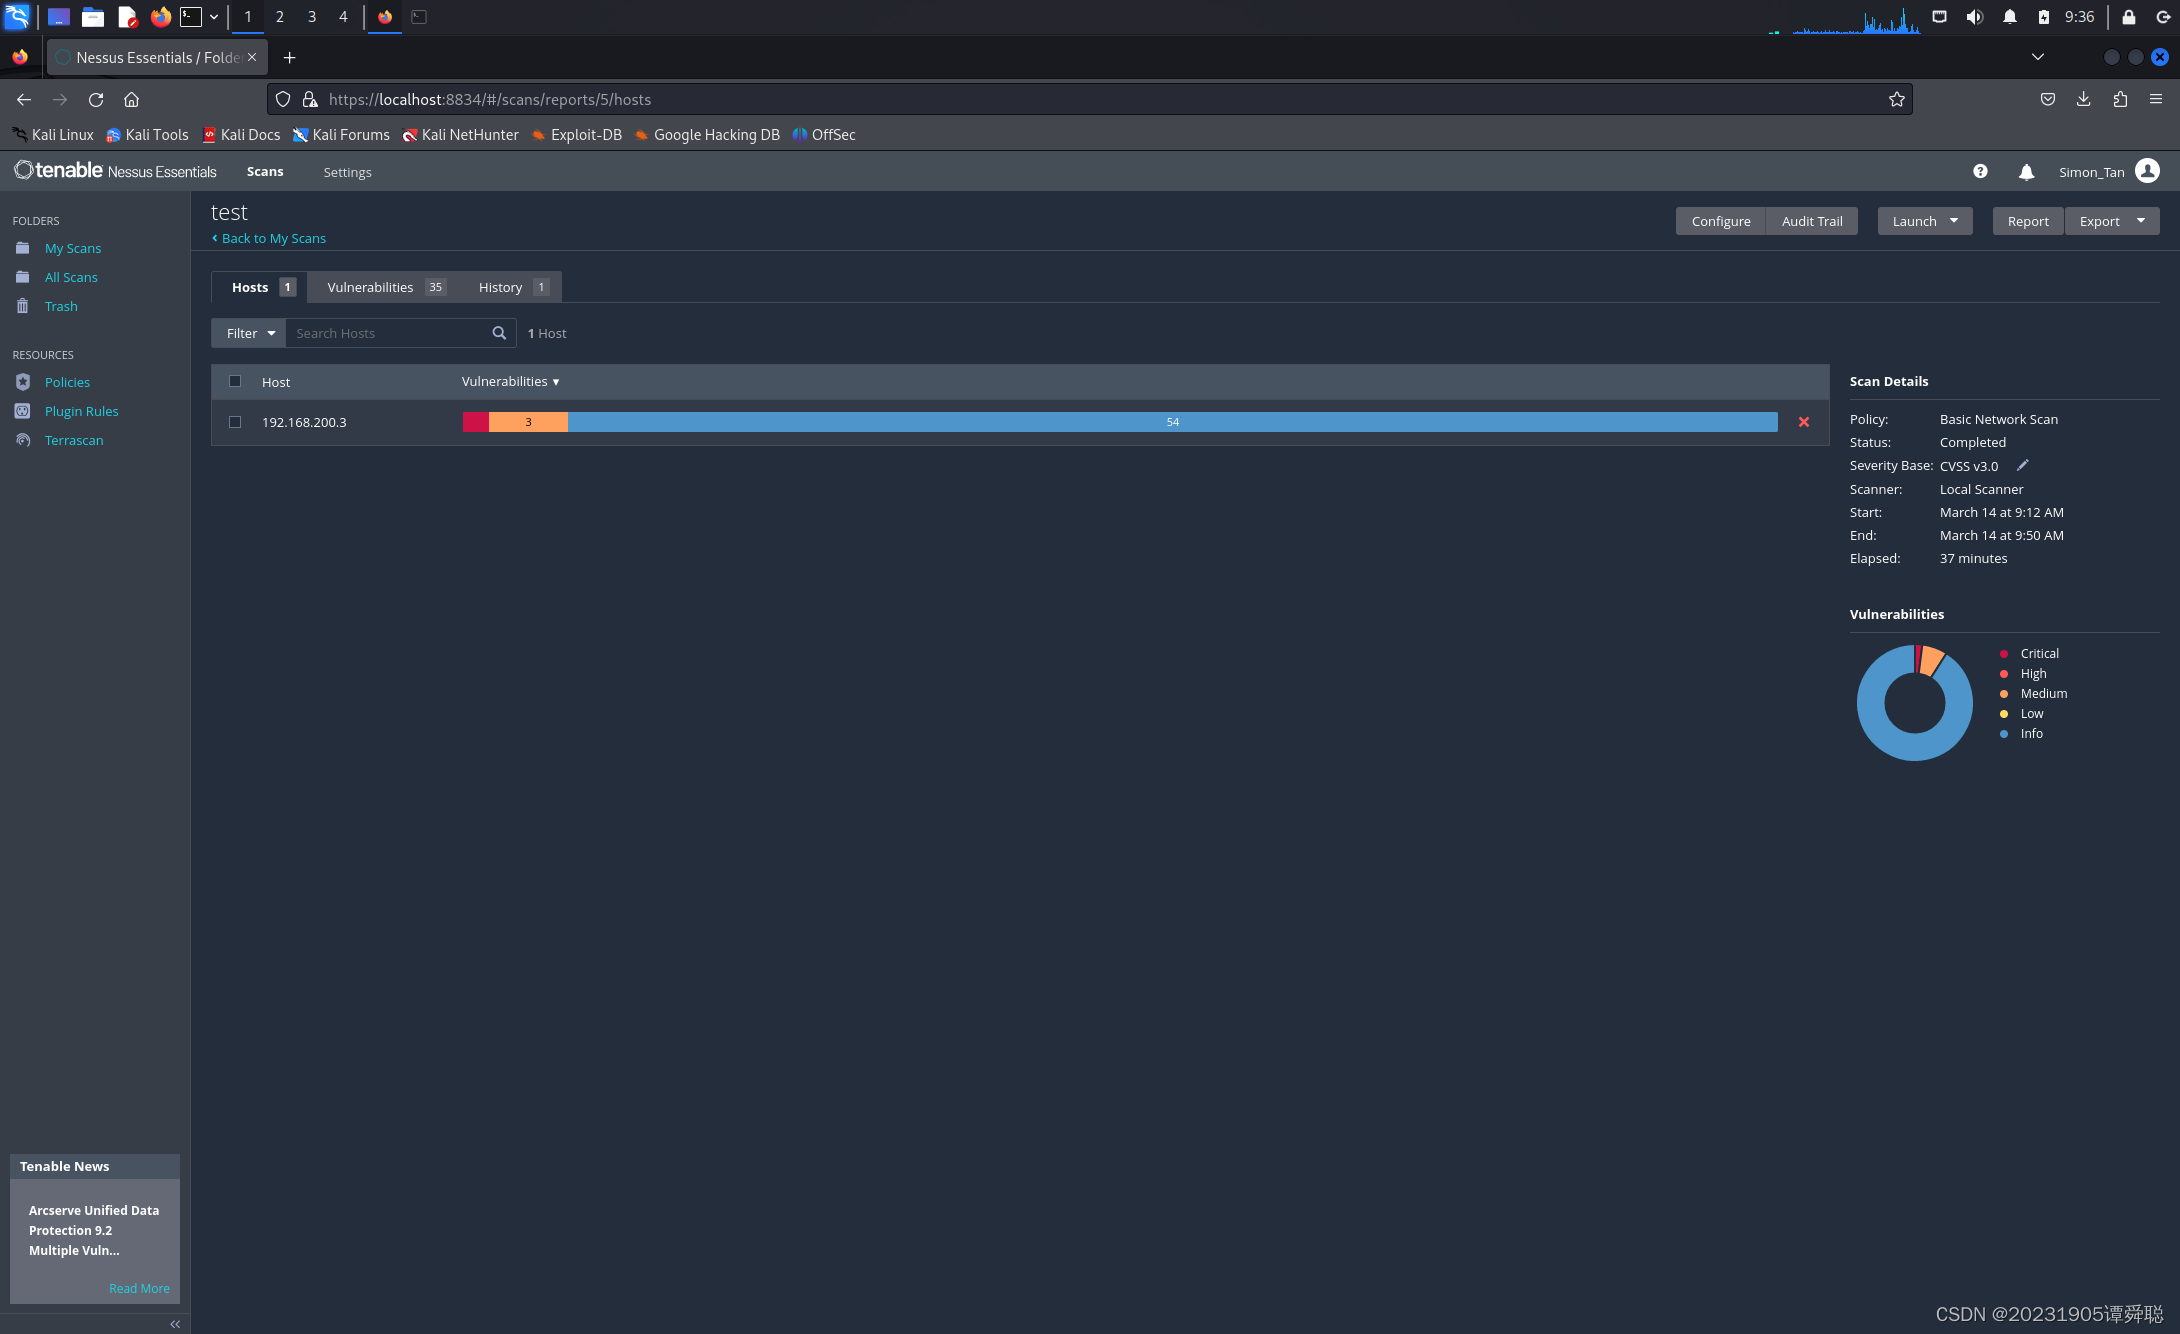Close the Nessus Essentials browser tab
This screenshot has width=2180, height=1334.
(252, 57)
